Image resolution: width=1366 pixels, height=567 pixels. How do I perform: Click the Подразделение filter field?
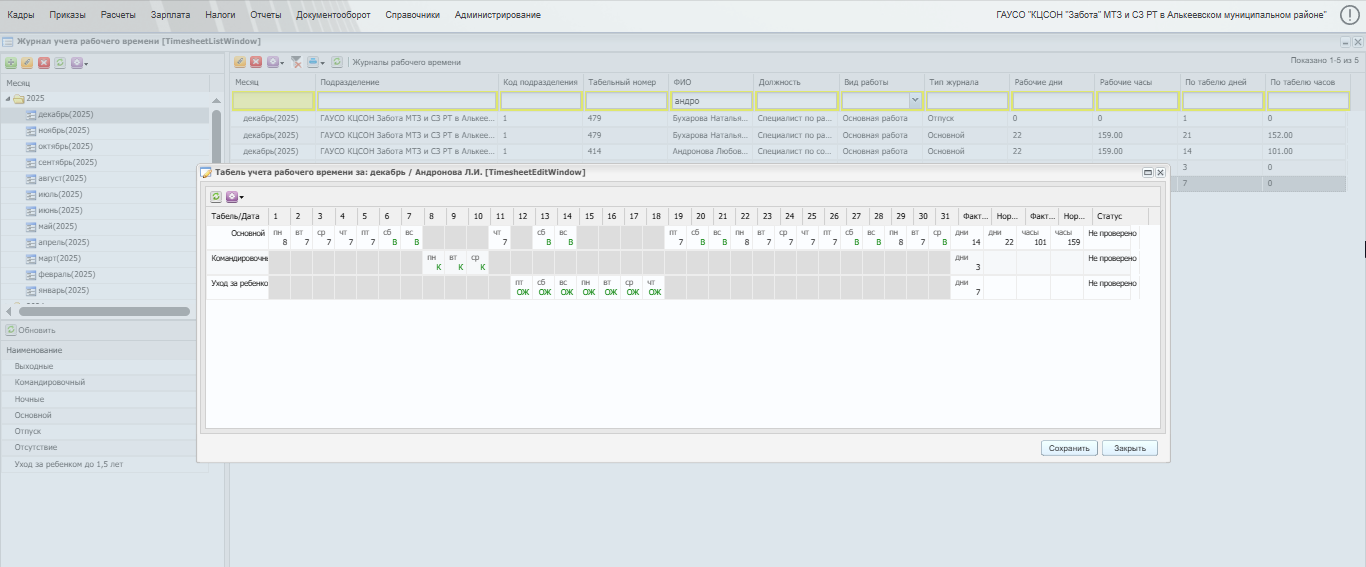[406, 101]
